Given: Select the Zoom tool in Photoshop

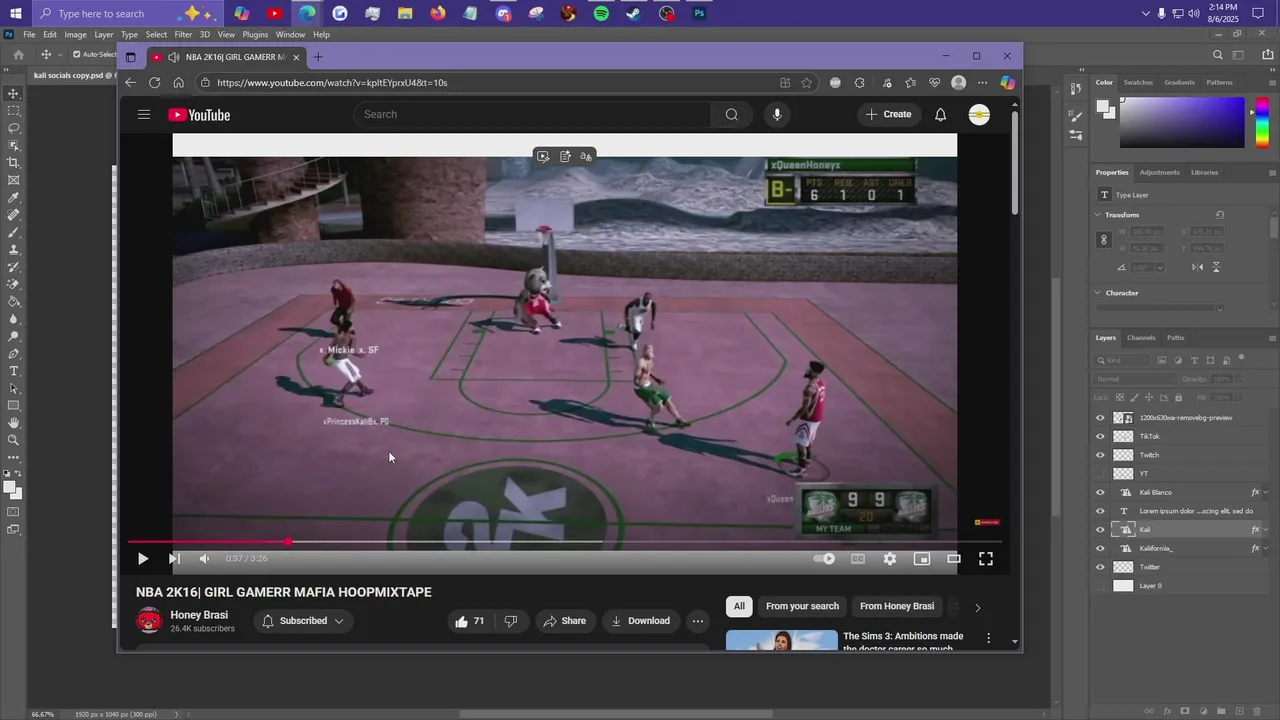Looking at the screenshot, I should (13, 440).
